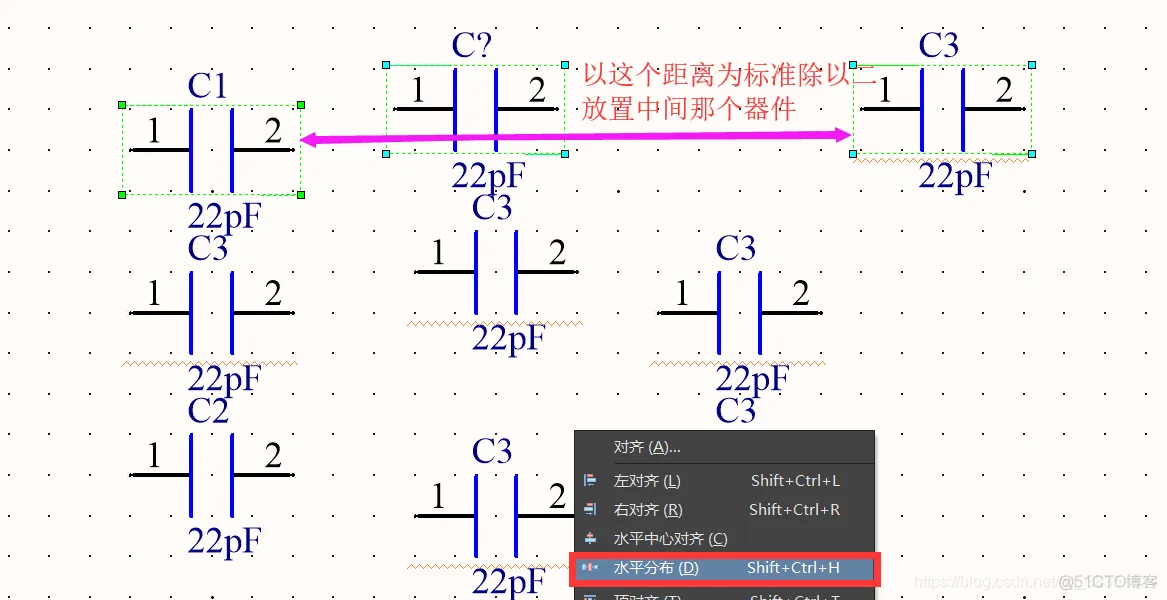The width and height of the screenshot is (1167, 600).
Task: Select the C? designator label
Action: pyautogui.click(x=472, y=45)
